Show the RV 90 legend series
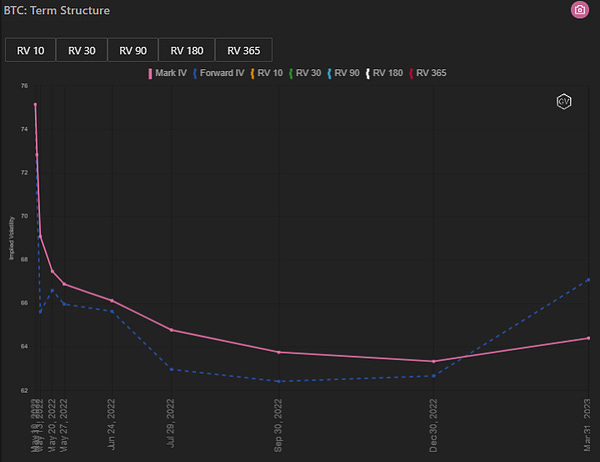The height and width of the screenshot is (462, 600). pyautogui.click(x=344, y=73)
